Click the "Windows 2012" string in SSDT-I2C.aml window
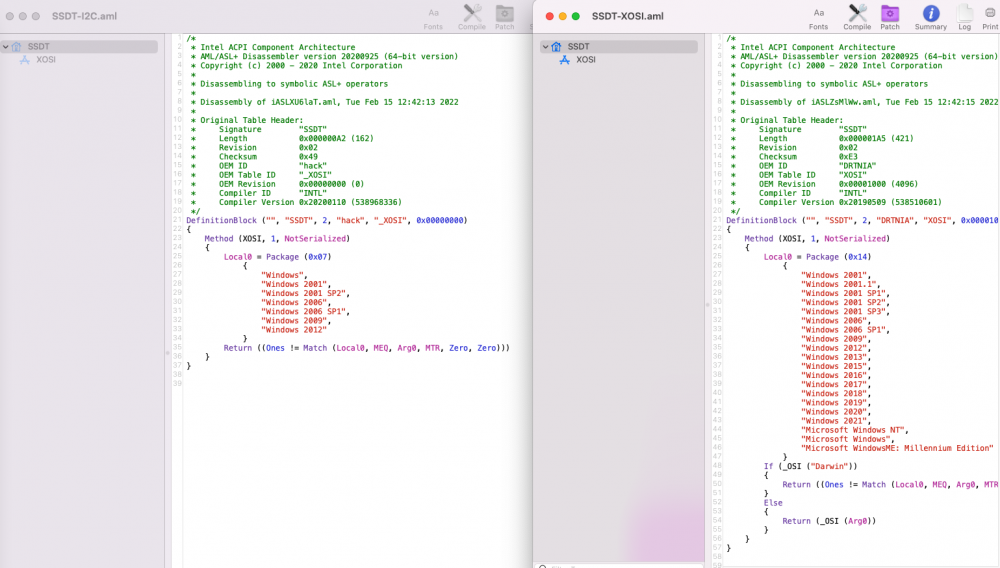The height and width of the screenshot is (568, 1000). (x=293, y=330)
